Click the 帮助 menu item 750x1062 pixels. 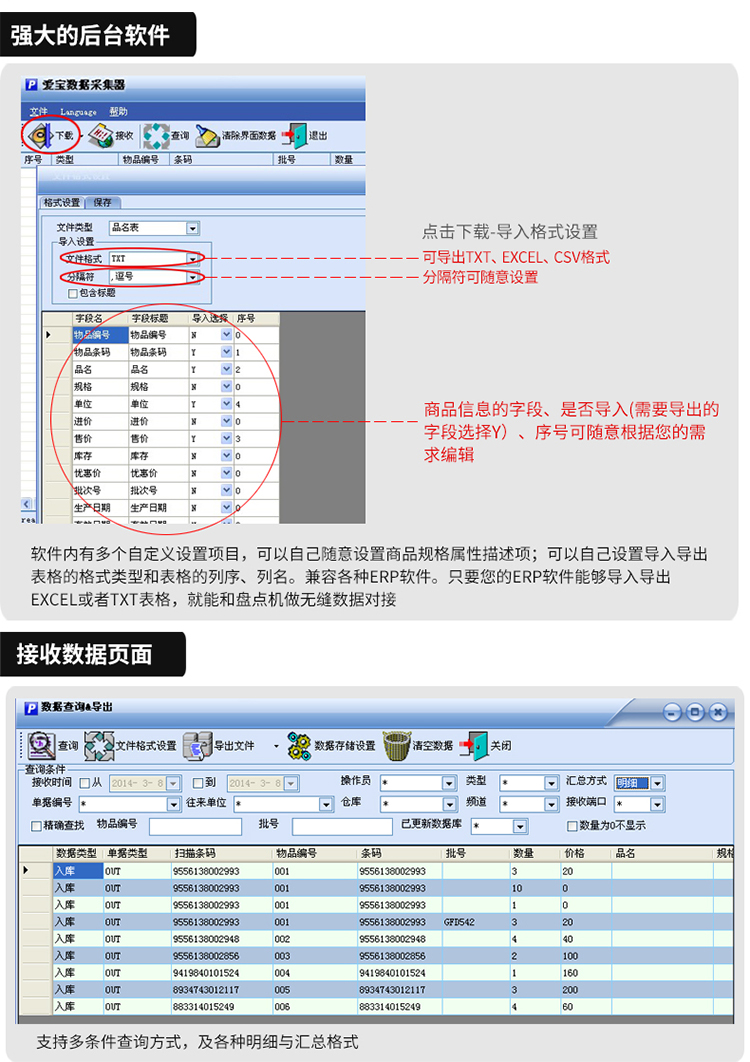119,112
